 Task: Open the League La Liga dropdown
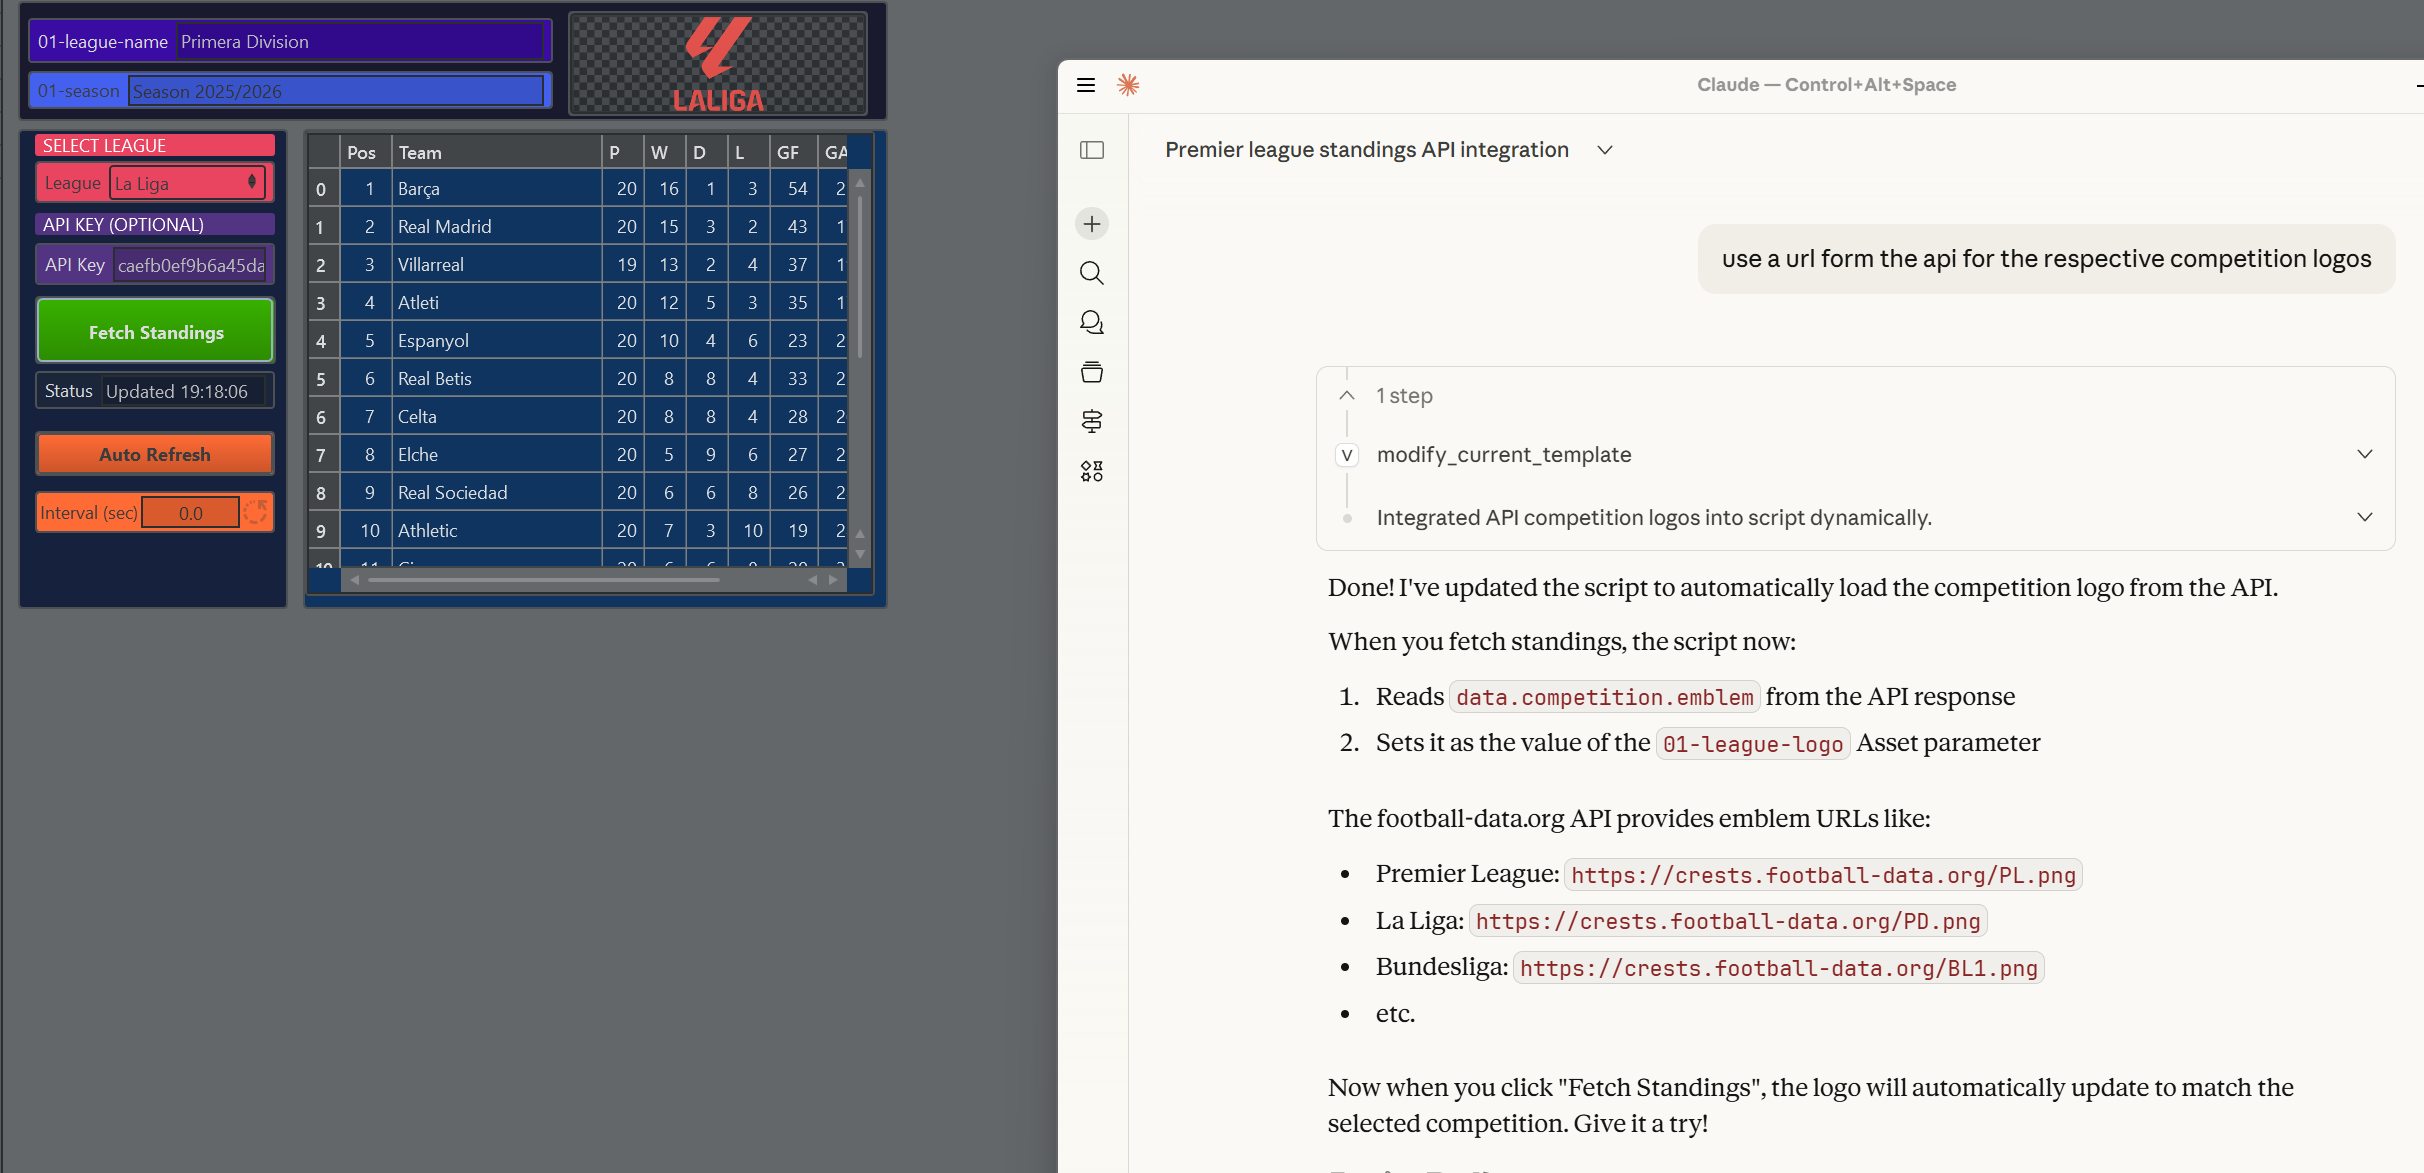(x=188, y=183)
